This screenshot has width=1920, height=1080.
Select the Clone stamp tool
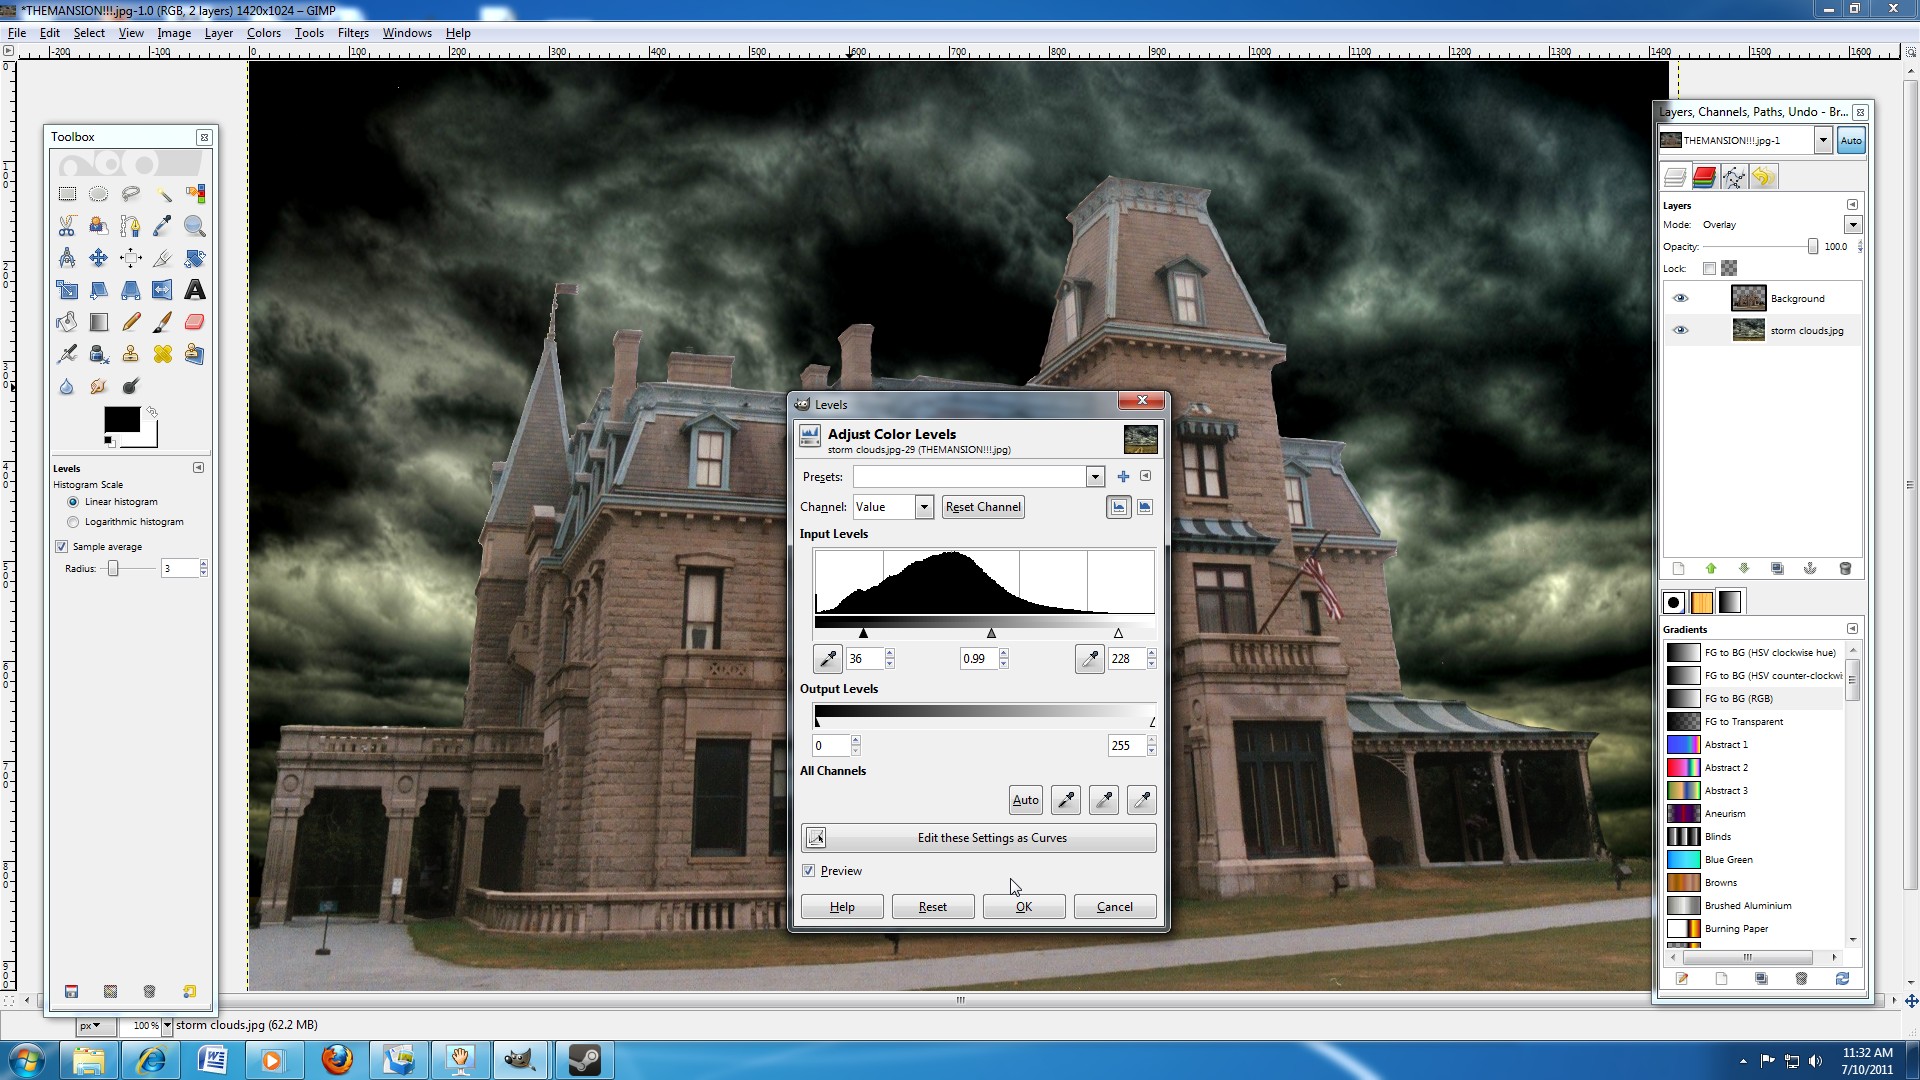[x=131, y=354]
